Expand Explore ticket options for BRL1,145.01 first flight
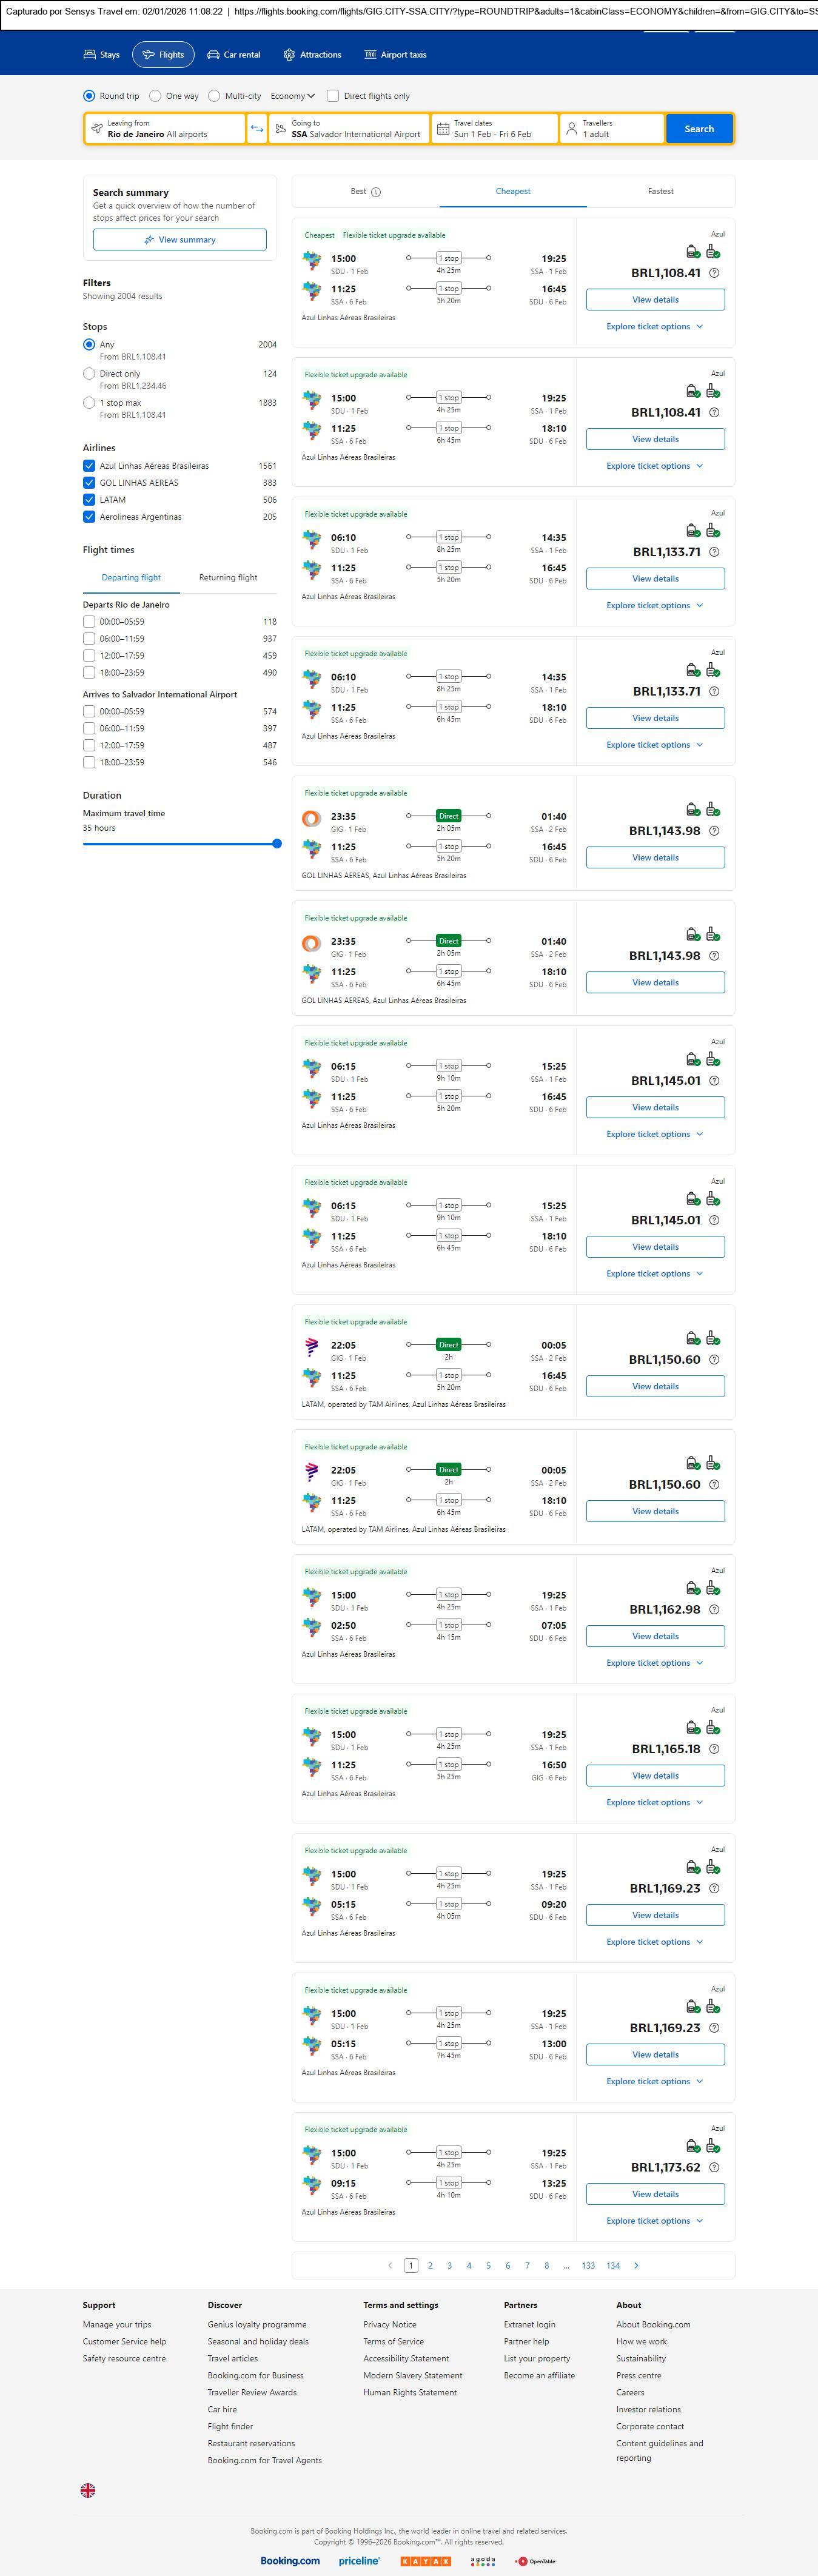Image resolution: width=818 pixels, height=2576 pixels. point(654,1134)
